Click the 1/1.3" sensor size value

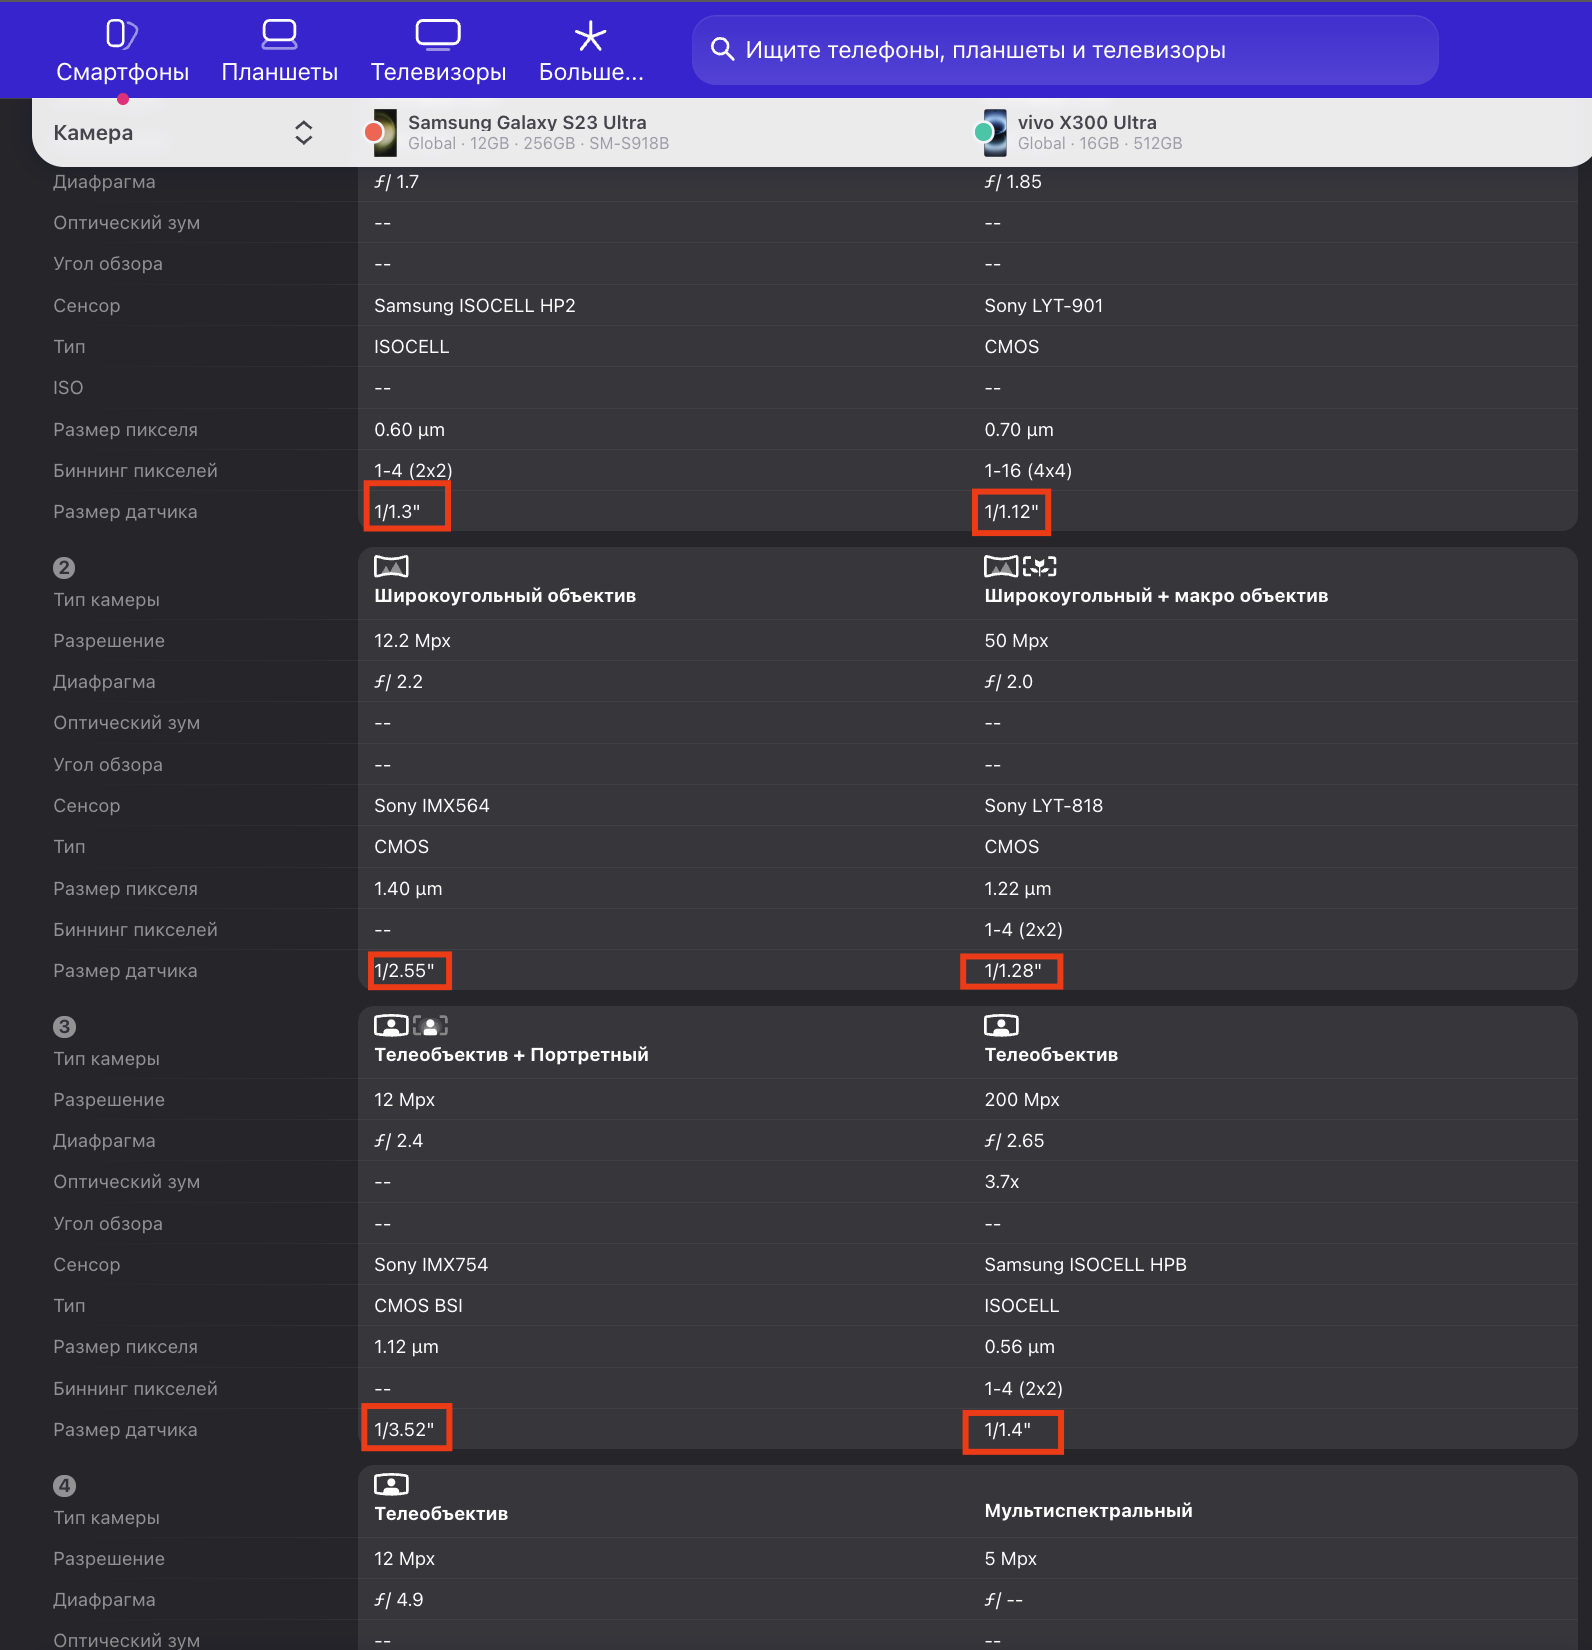tap(397, 512)
